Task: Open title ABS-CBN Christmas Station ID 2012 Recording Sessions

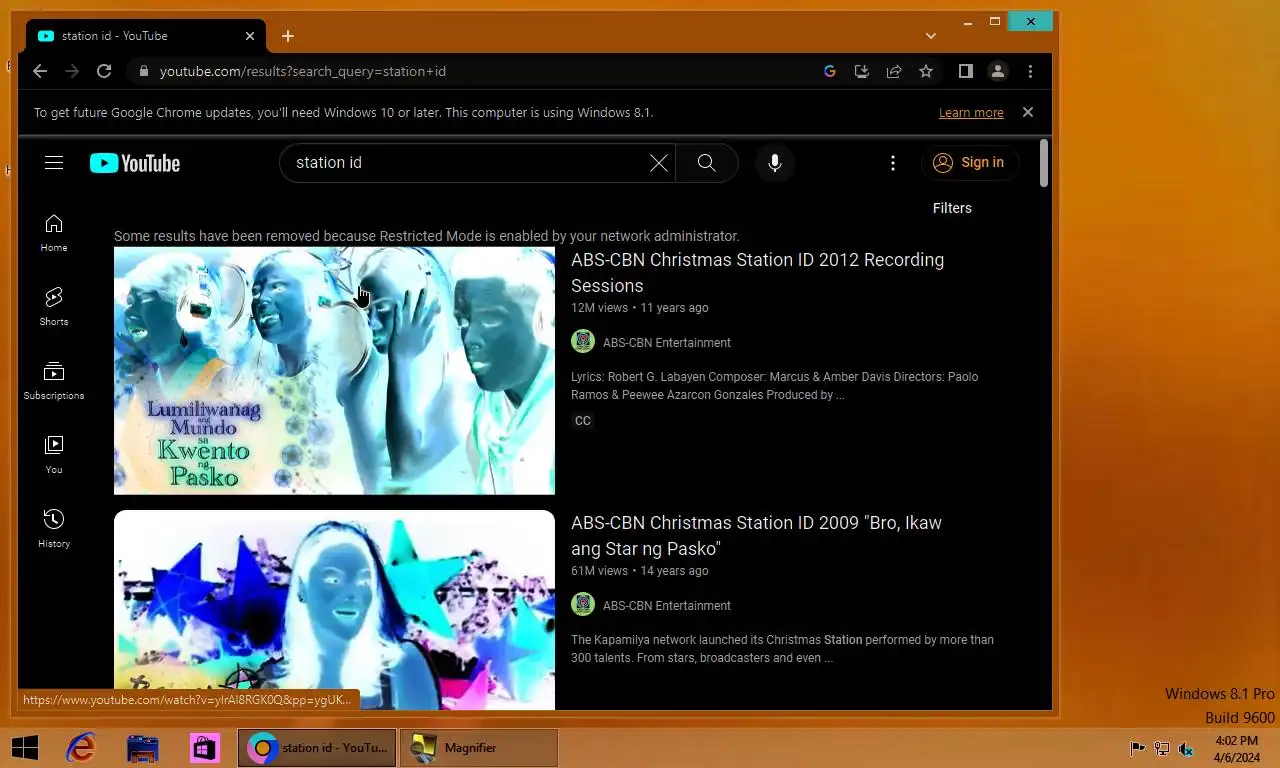Action: [x=757, y=272]
